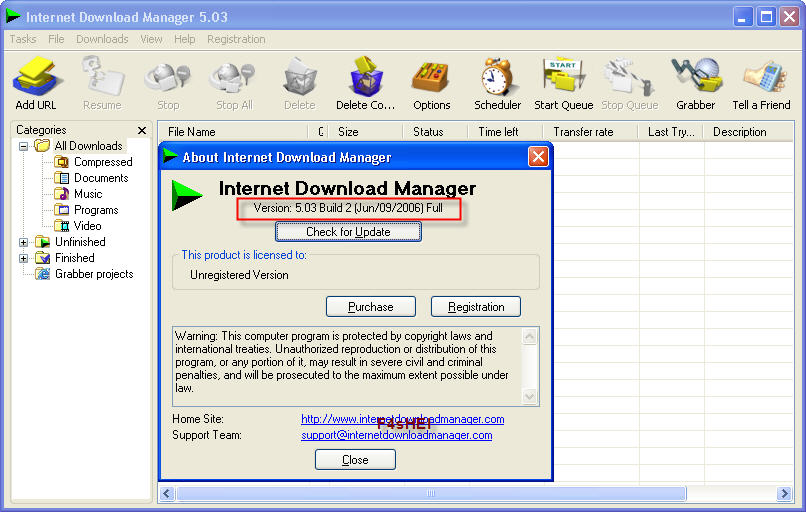This screenshot has width=806, height=512.
Task: Open the File menu
Action: pyautogui.click(x=56, y=39)
